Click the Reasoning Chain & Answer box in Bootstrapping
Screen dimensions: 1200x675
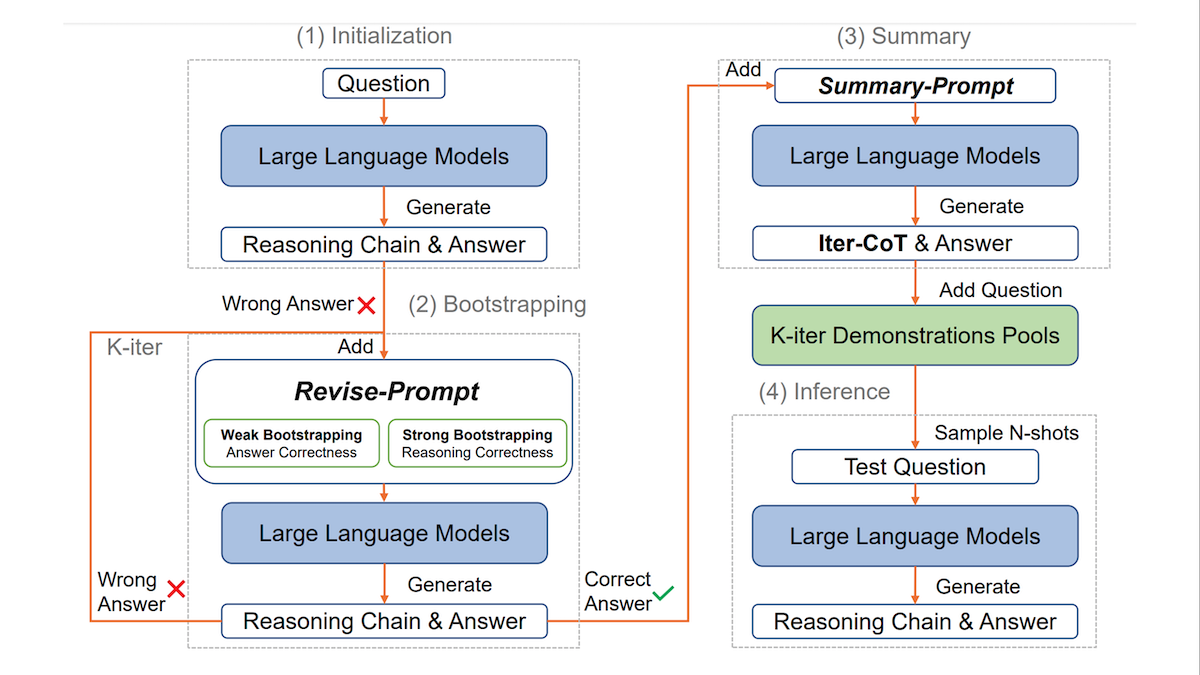coord(384,621)
